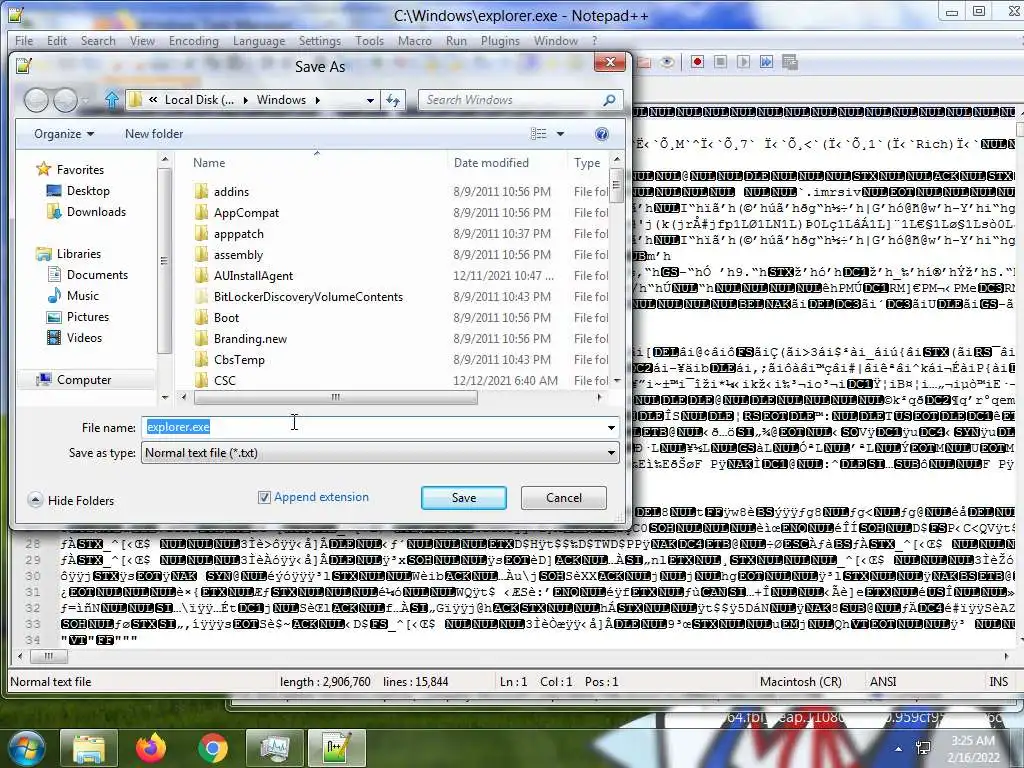
Task: Click the Macintosh (CR) status bar entry
Action: click(x=801, y=682)
